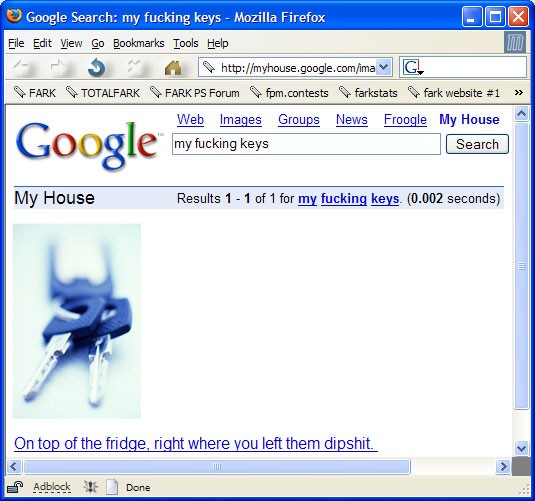Image resolution: width=535 pixels, height=501 pixels.
Task: Click the URL address bar field
Action: [295, 68]
